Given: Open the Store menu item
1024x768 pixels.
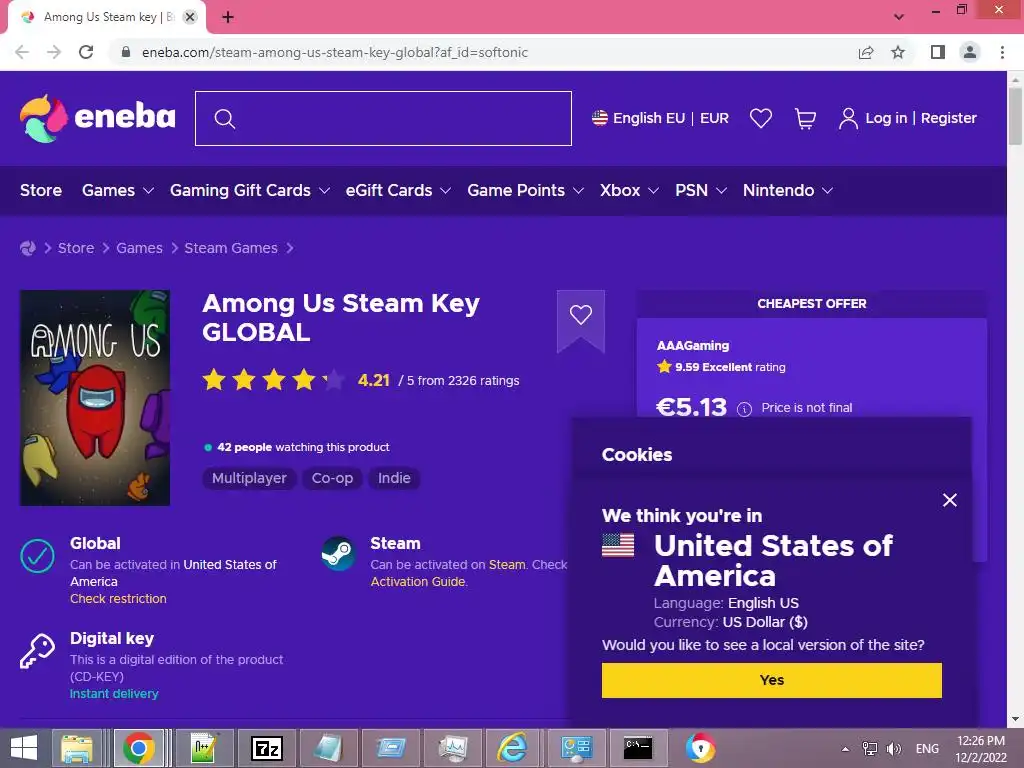Looking at the screenshot, I should pos(40,191).
